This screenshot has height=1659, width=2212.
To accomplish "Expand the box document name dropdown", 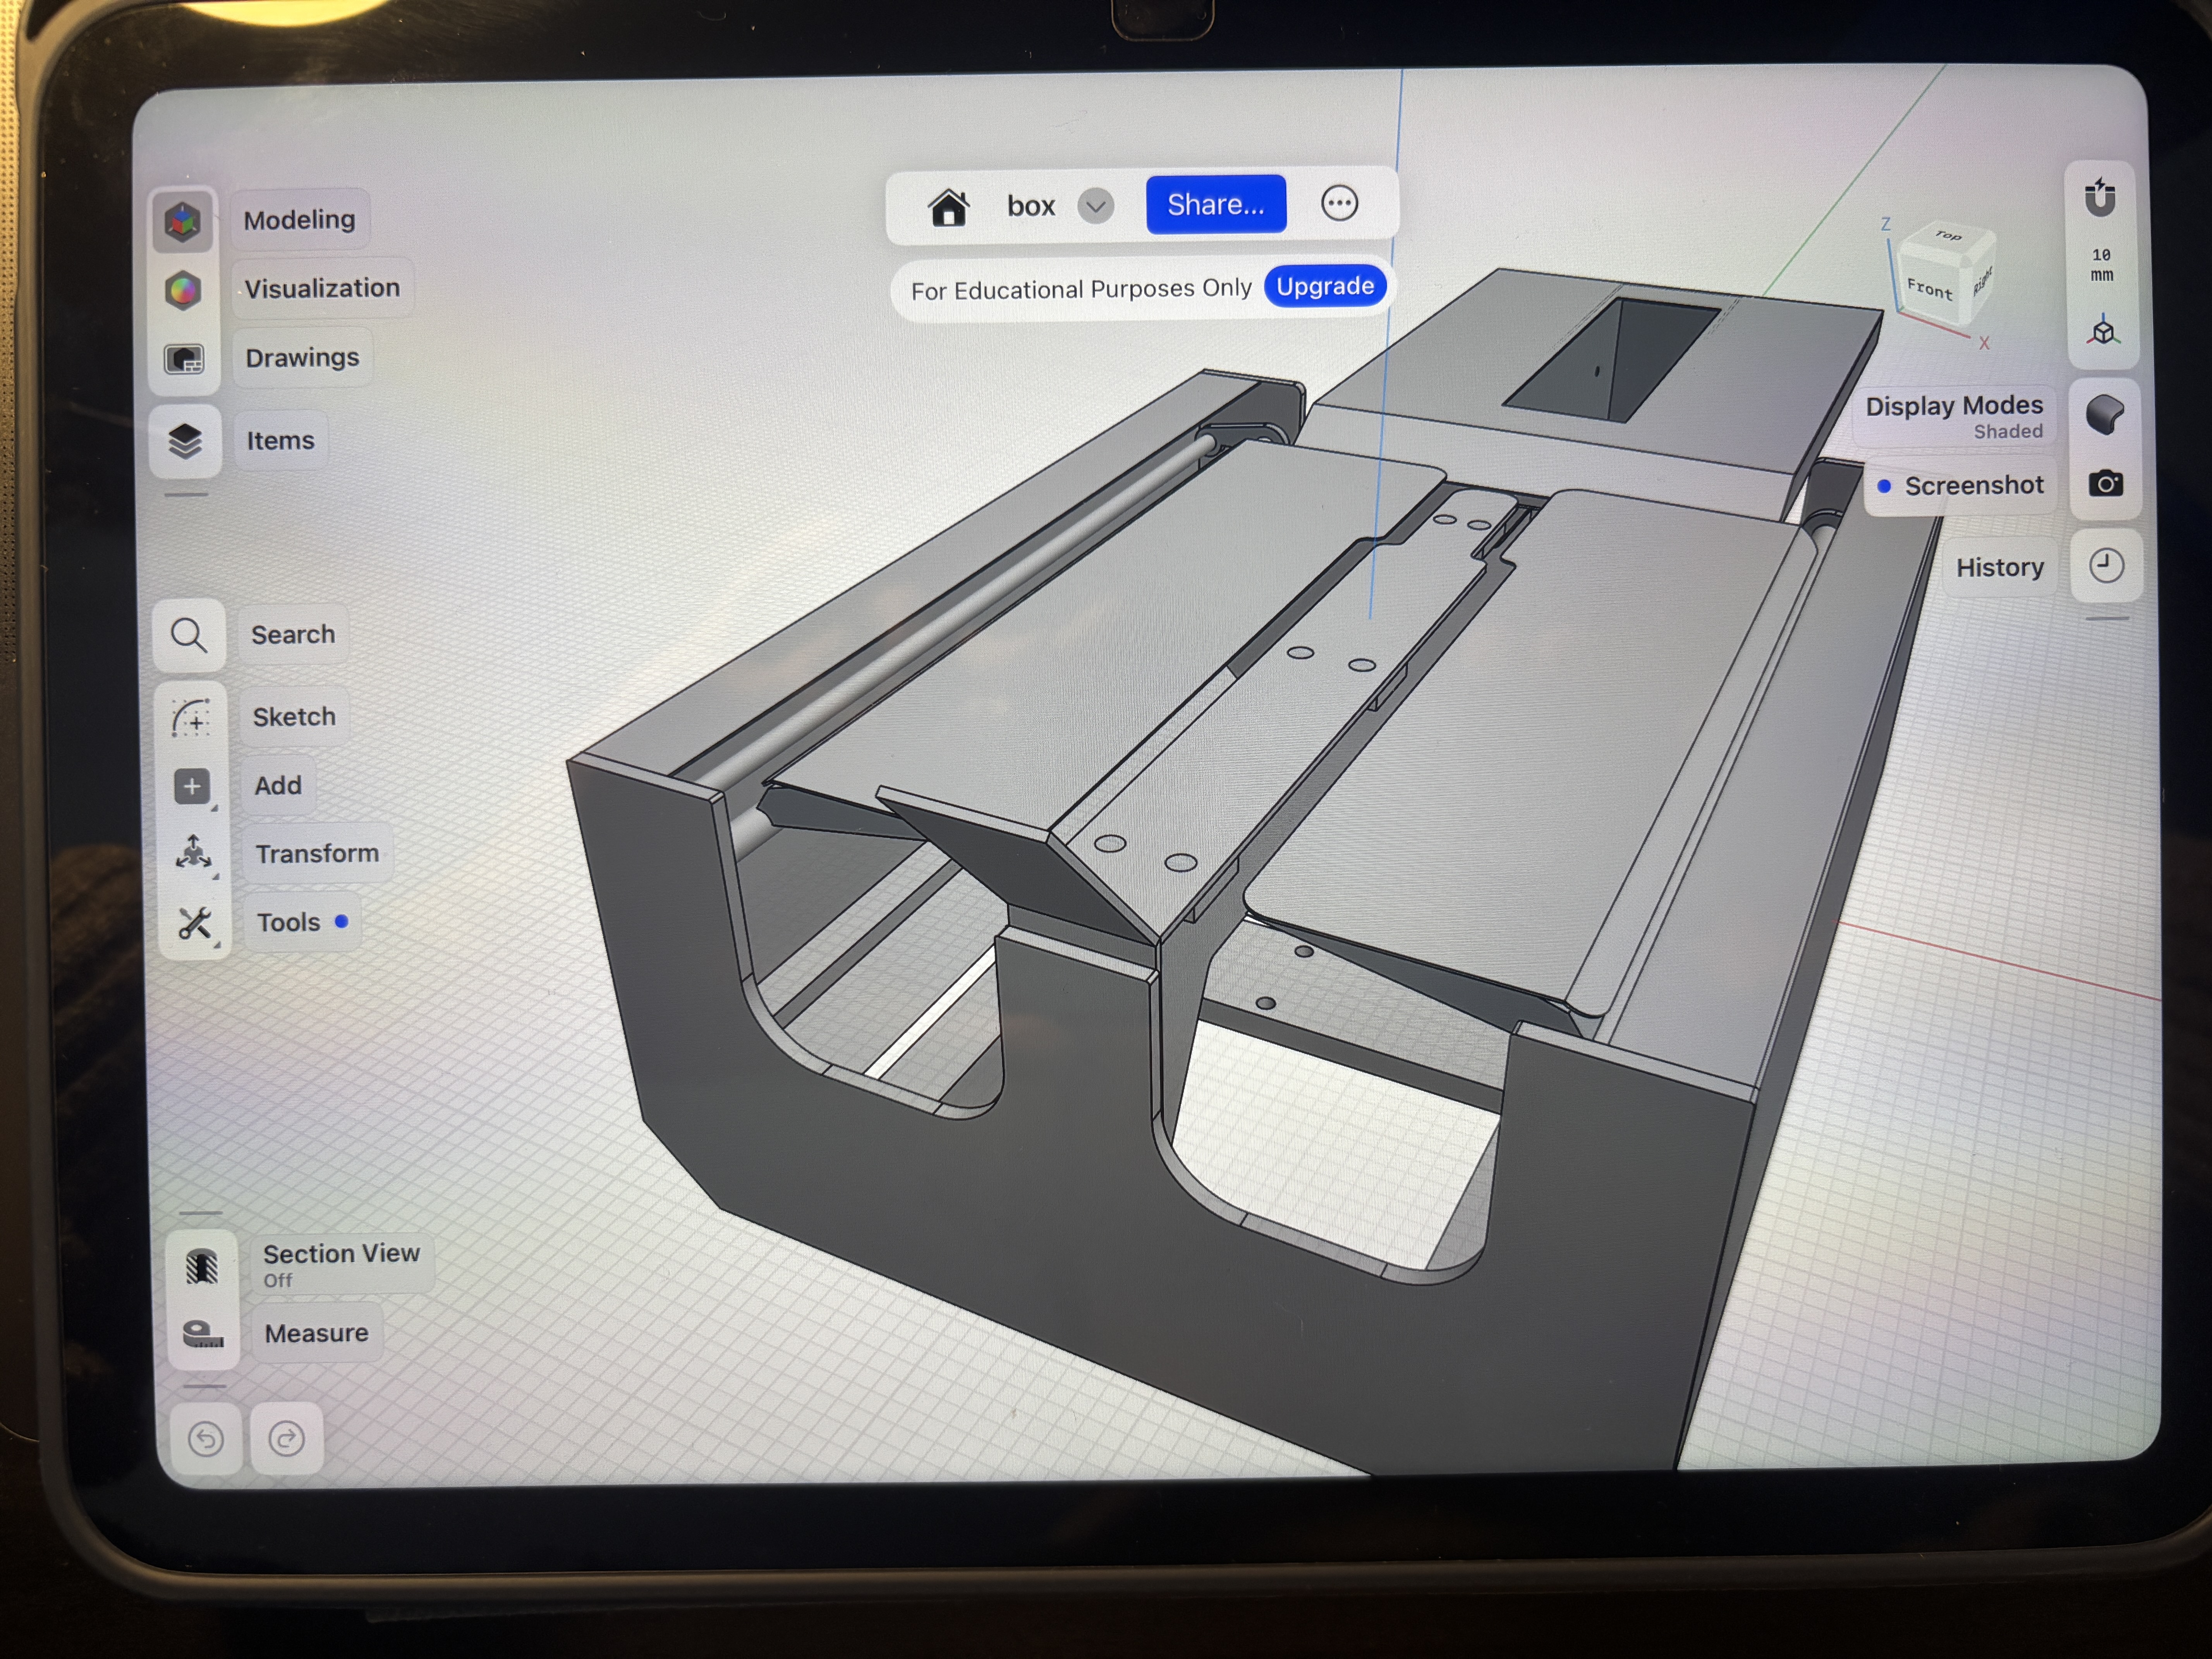I will [1096, 206].
